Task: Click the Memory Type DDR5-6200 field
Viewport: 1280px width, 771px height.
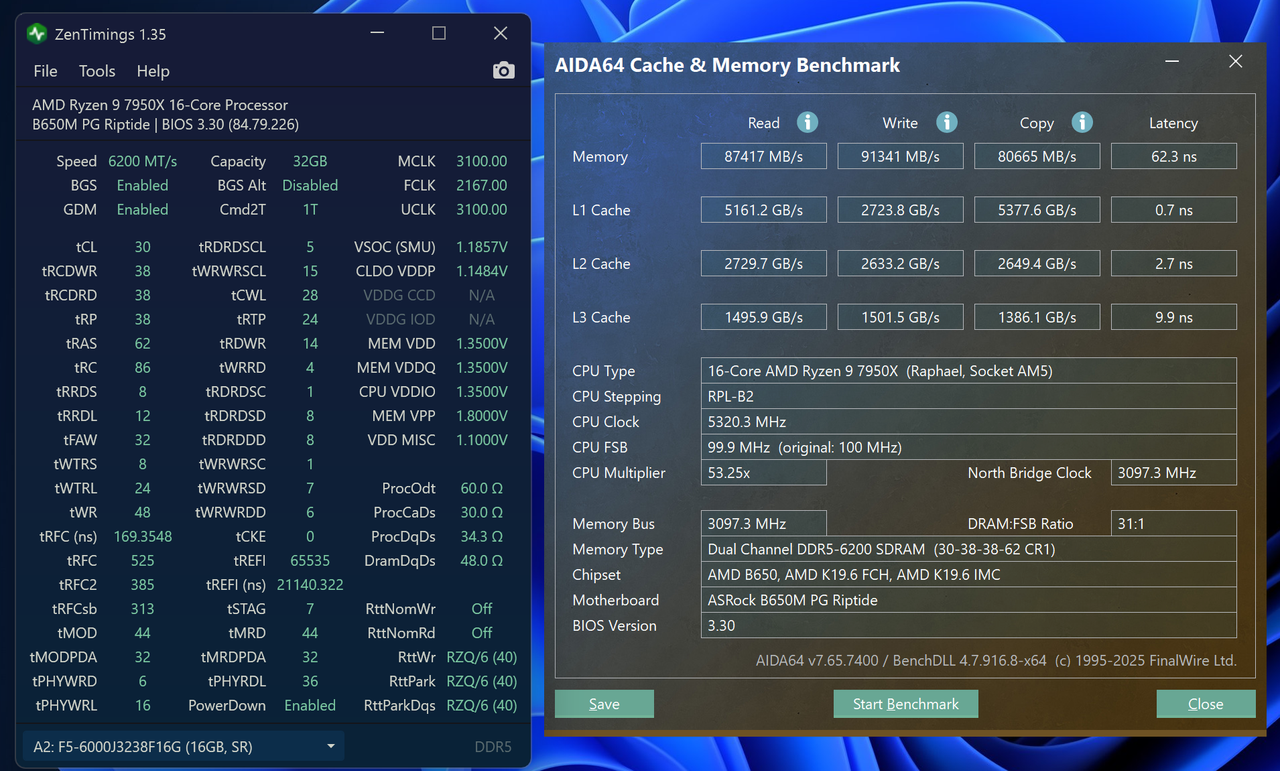Action: coord(969,549)
